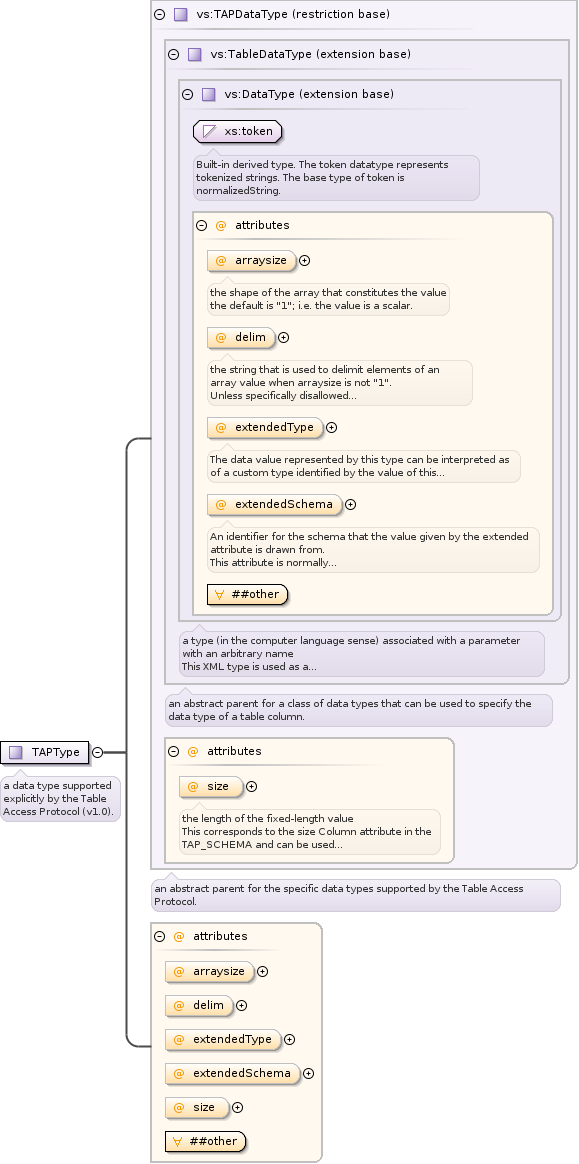Expand the delim attribute in DataType
579x1164 pixels.
[x=283, y=338]
